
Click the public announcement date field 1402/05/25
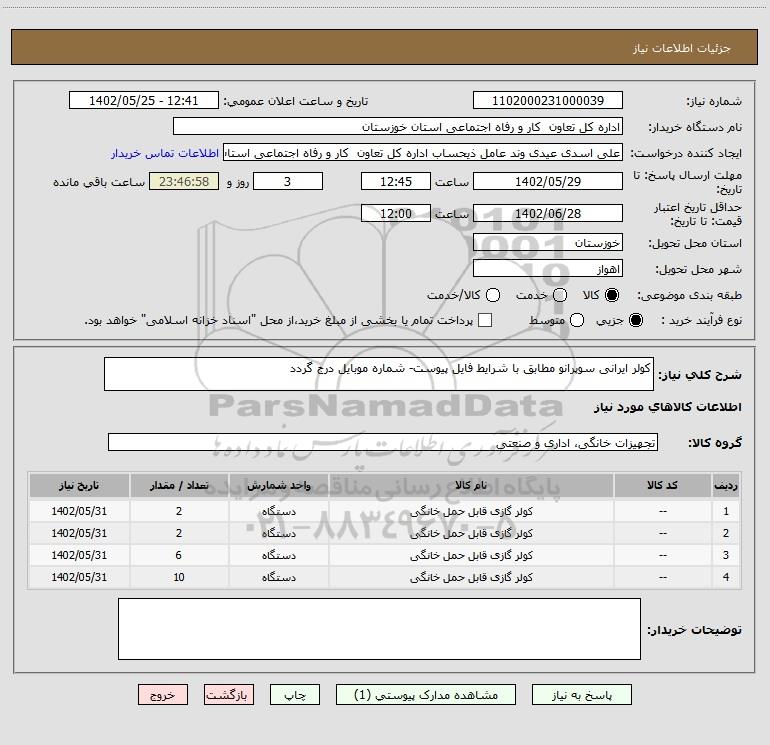(x=143, y=101)
